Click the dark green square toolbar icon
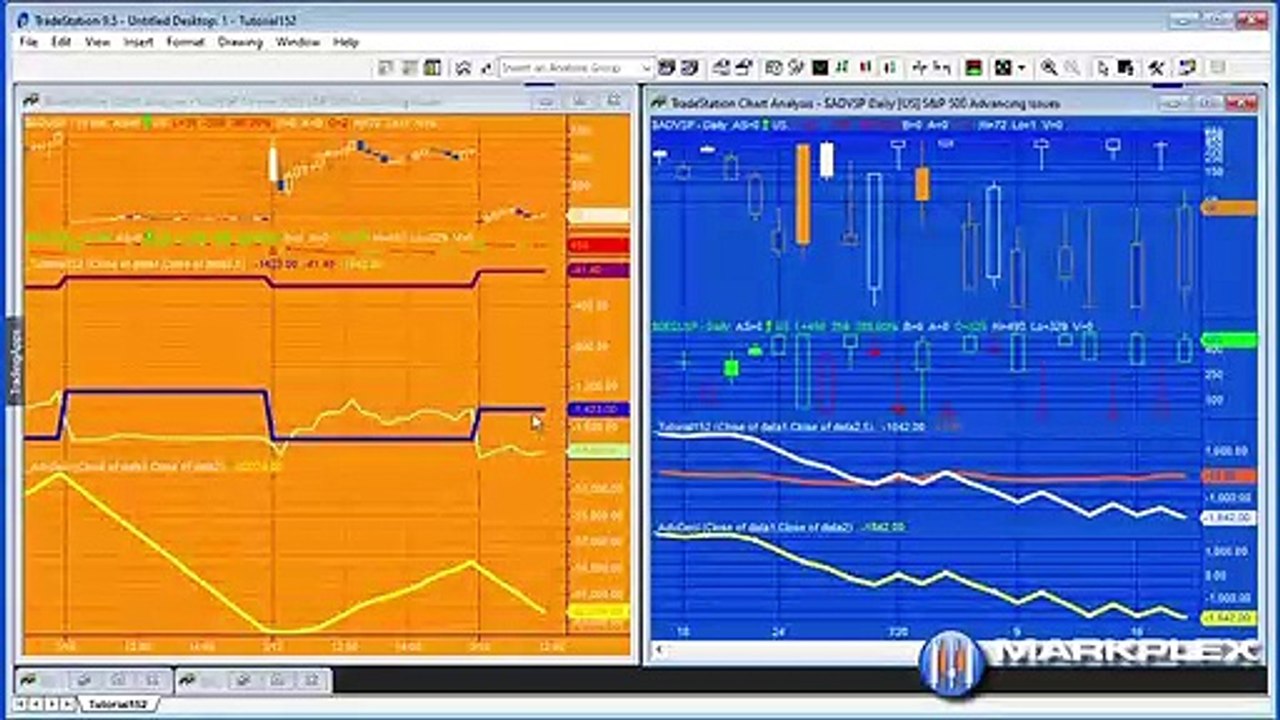Viewport: 1280px width, 720px height. pyautogui.click(x=820, y=68)
